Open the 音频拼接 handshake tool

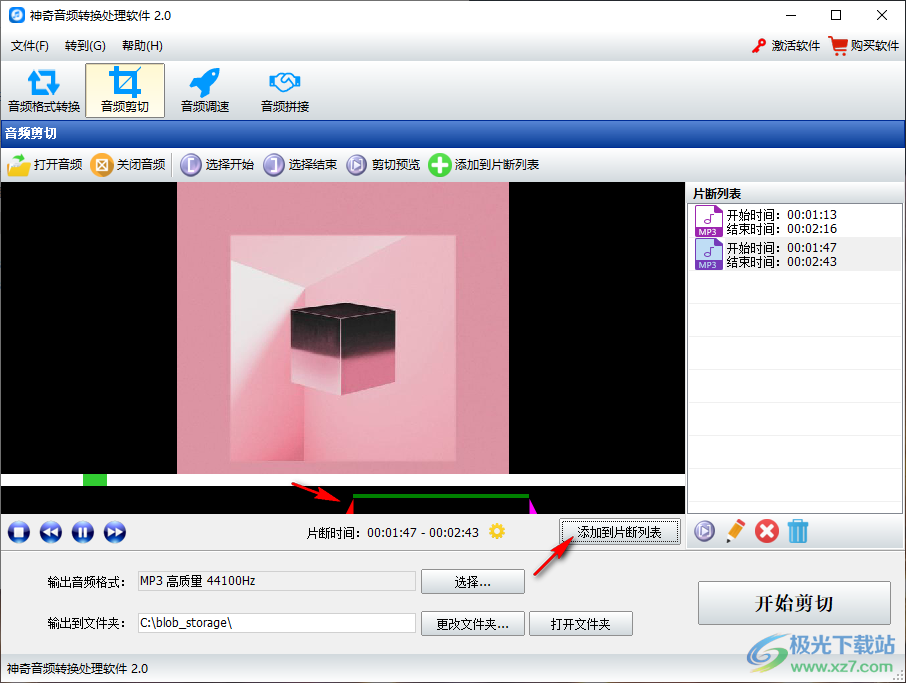pos(285,91)
